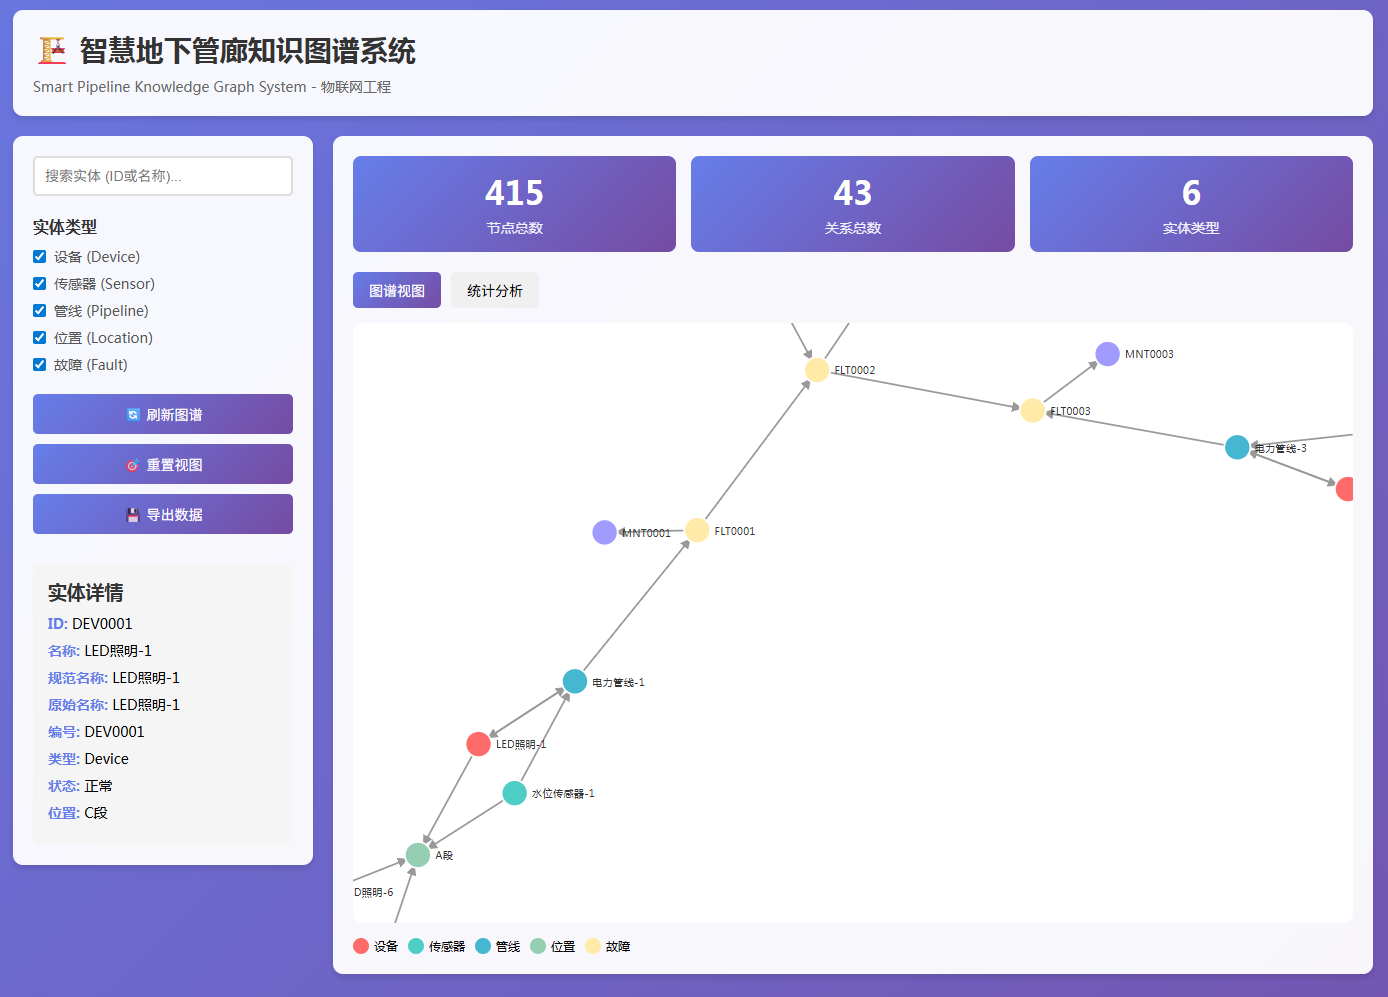Toggle the 传感器 (Sensor) checkbox

pos(40,284)
